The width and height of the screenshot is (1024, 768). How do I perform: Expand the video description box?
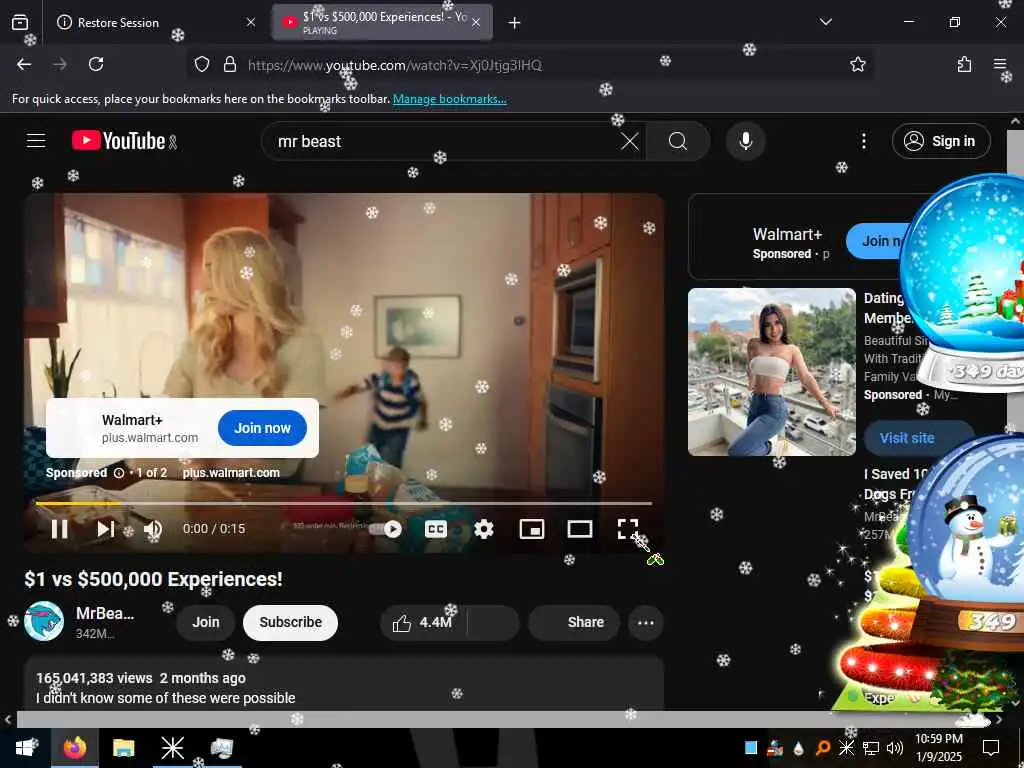tap(344, 684)
